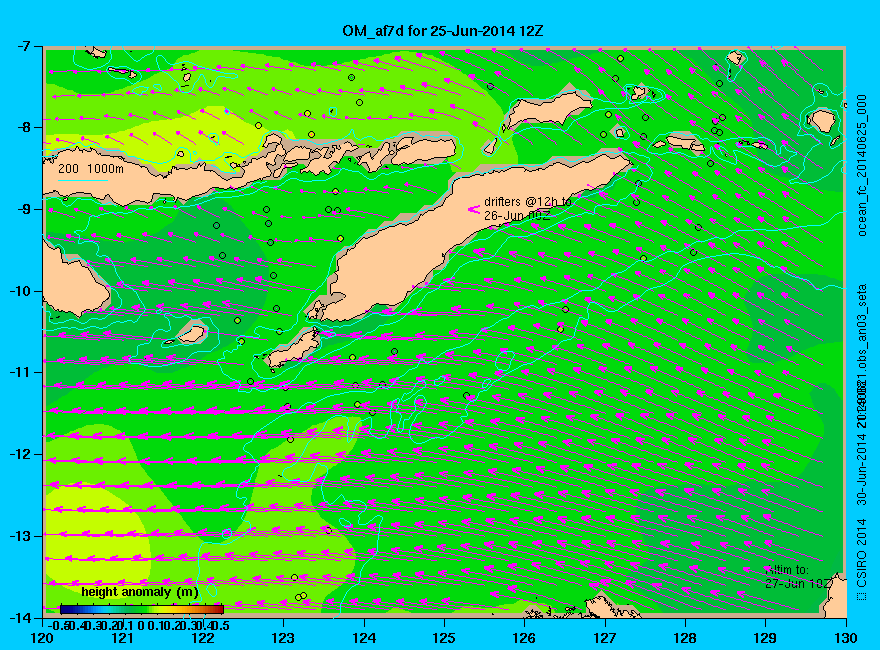Click the '200 1000m' depth contour label
The image size is (880, 650).
point(91,168)
